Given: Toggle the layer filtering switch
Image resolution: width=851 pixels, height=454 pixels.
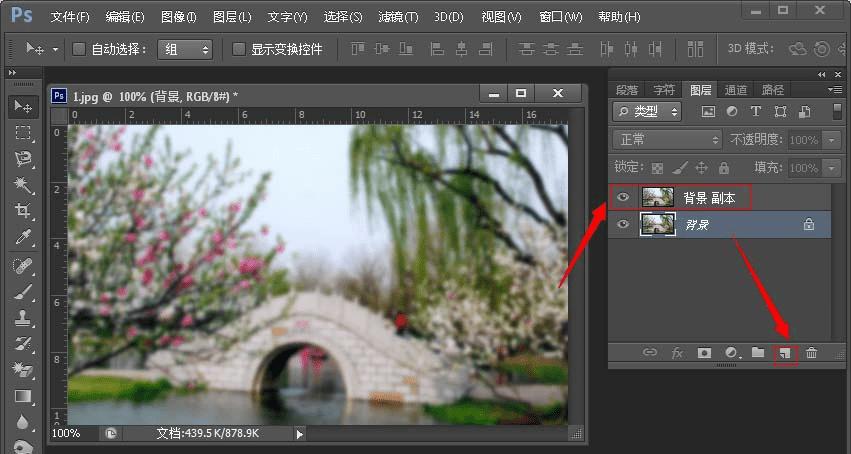Looking at the screenshot, I should pos(837,112).
